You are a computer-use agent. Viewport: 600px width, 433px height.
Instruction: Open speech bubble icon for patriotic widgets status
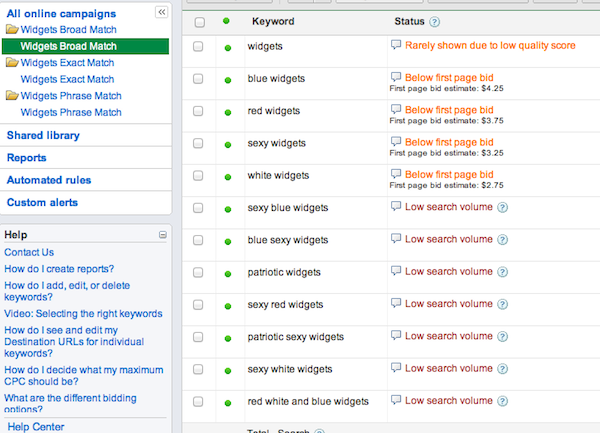[396, 271]
